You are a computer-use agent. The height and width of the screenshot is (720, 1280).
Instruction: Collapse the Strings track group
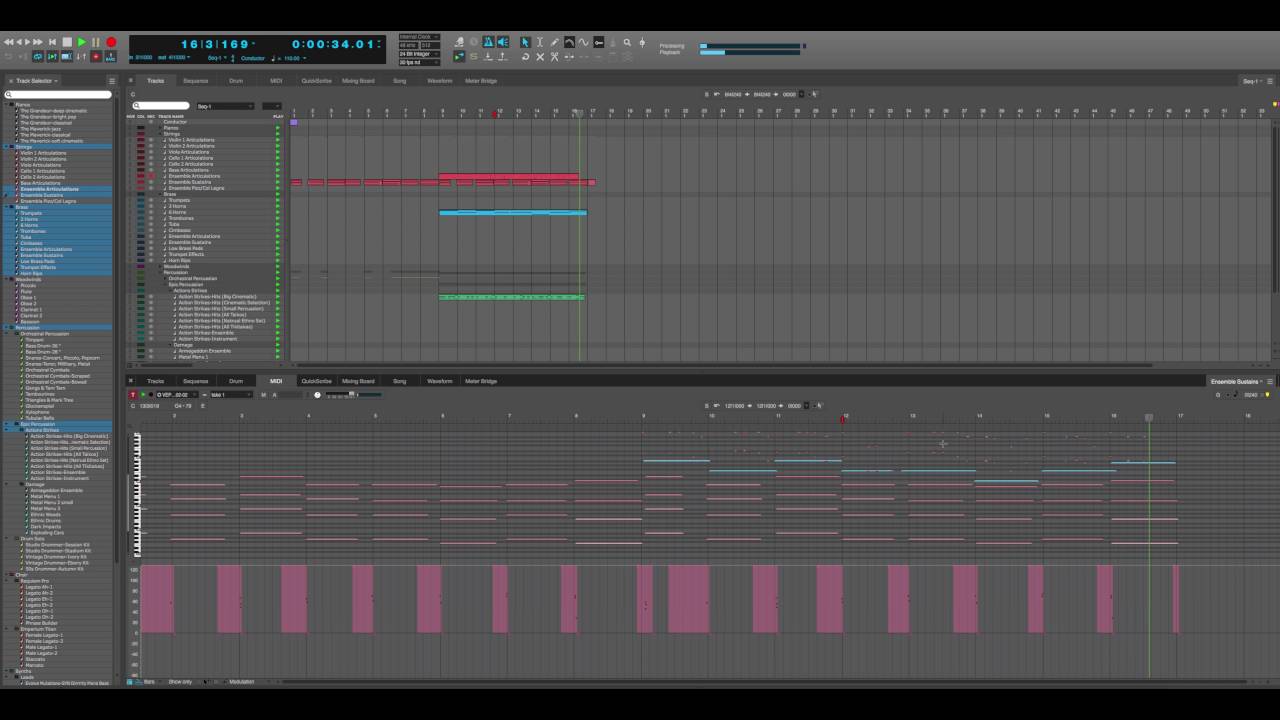point(160,134)
